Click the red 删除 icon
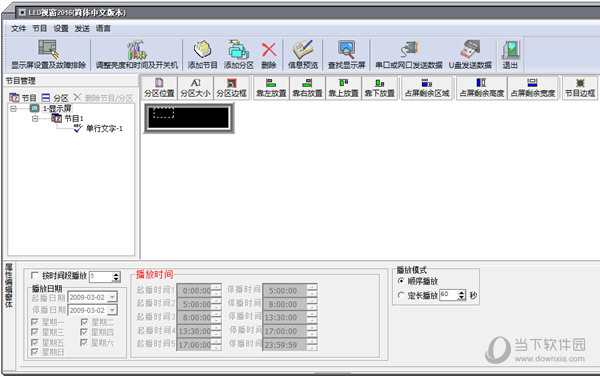Image resolution: width=600 pixels, height=377 pixels. (269, 54)
